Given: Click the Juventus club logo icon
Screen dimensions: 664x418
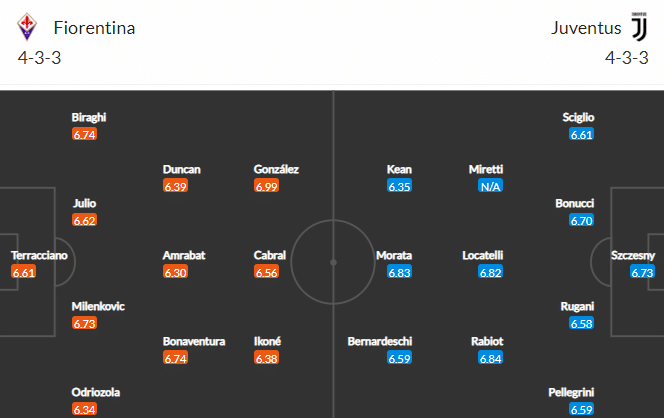Looking at the screenshot, I should 639,27.
